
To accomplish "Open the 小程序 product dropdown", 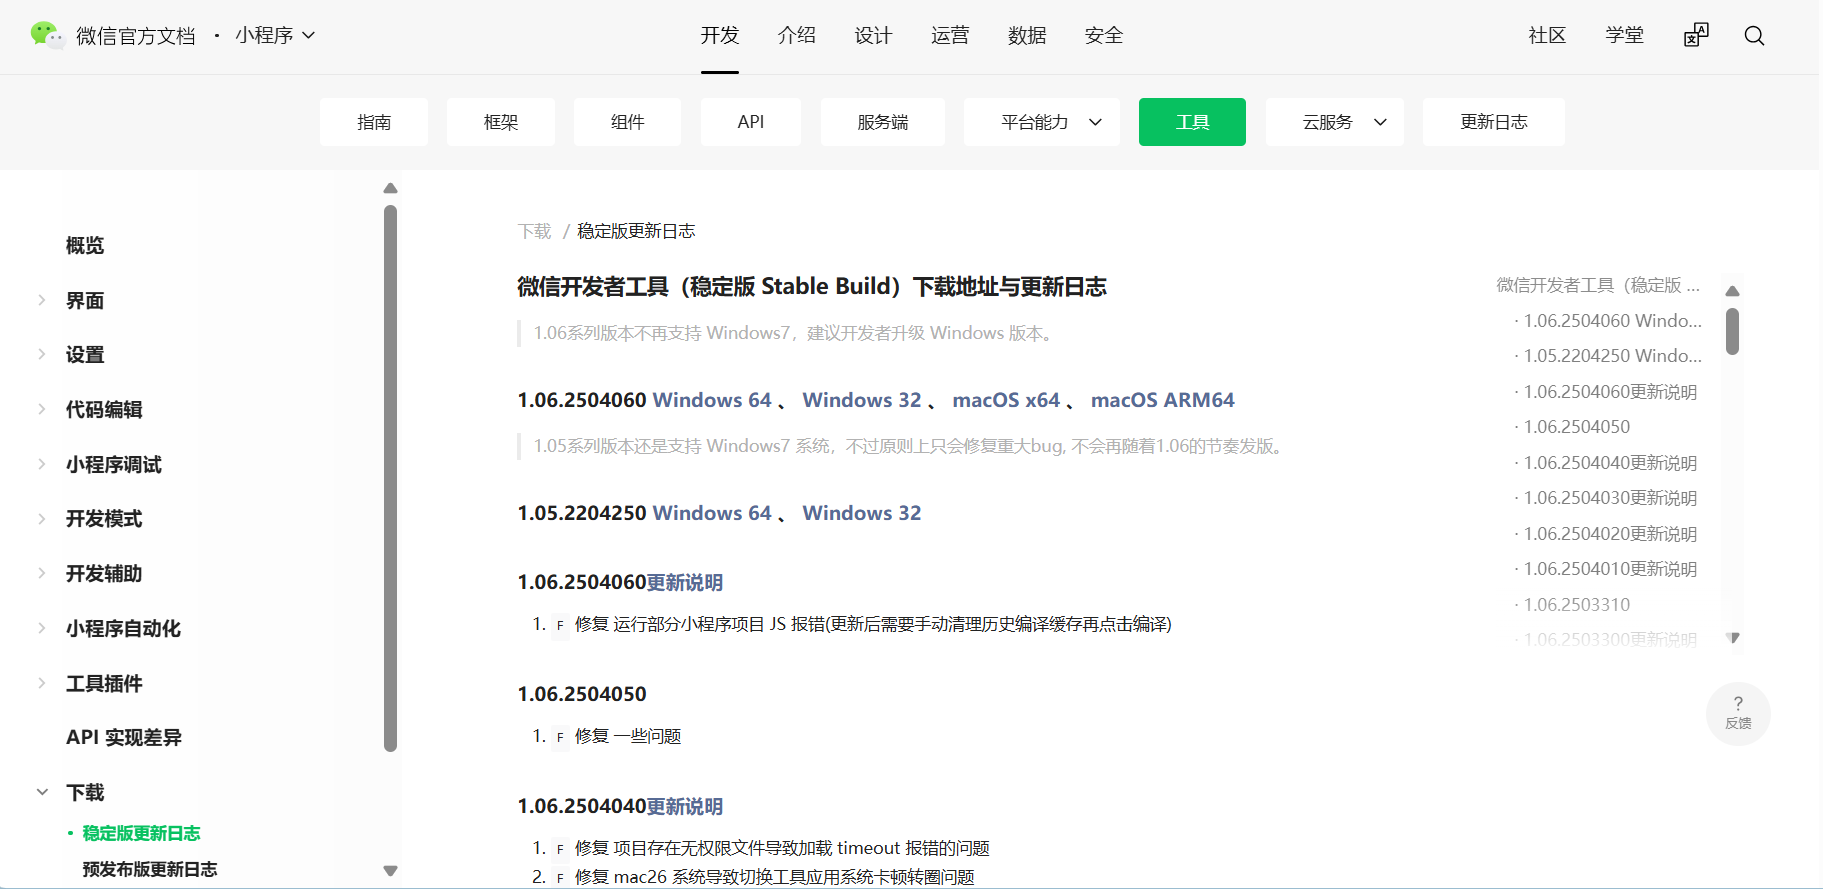I will tap(275, 35).
